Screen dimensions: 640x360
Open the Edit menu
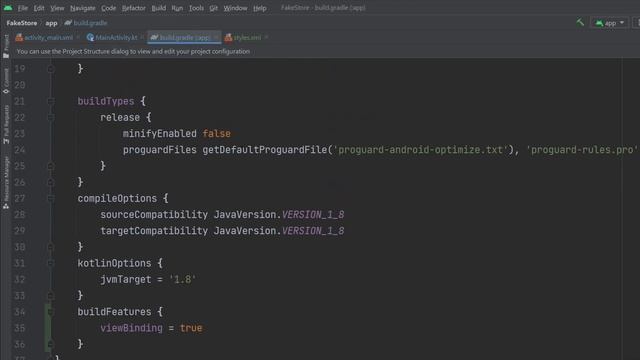[x=39, y=8]
